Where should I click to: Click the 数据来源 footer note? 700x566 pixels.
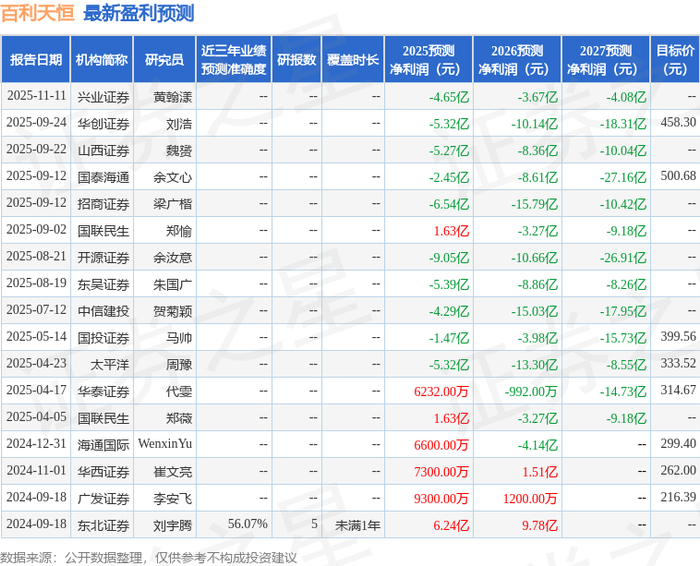point(148,558)
